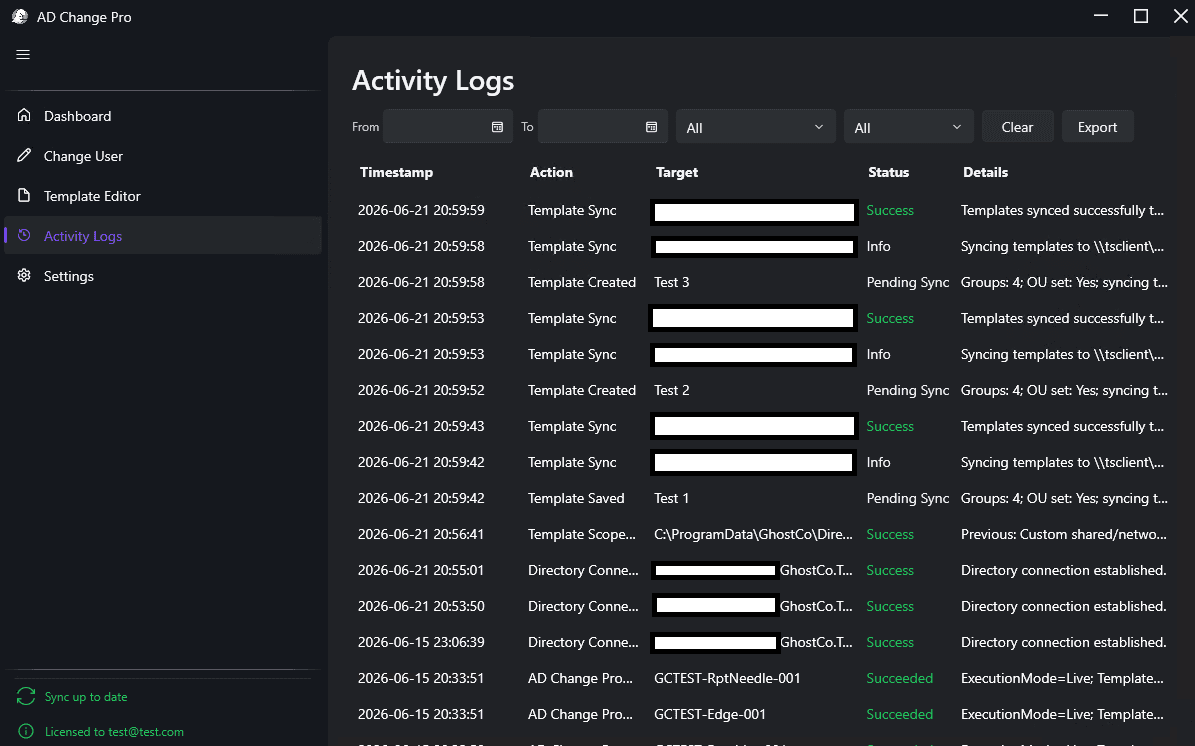
Task: Click the Template Editor document icon
Action: click(x=24, y=196)
